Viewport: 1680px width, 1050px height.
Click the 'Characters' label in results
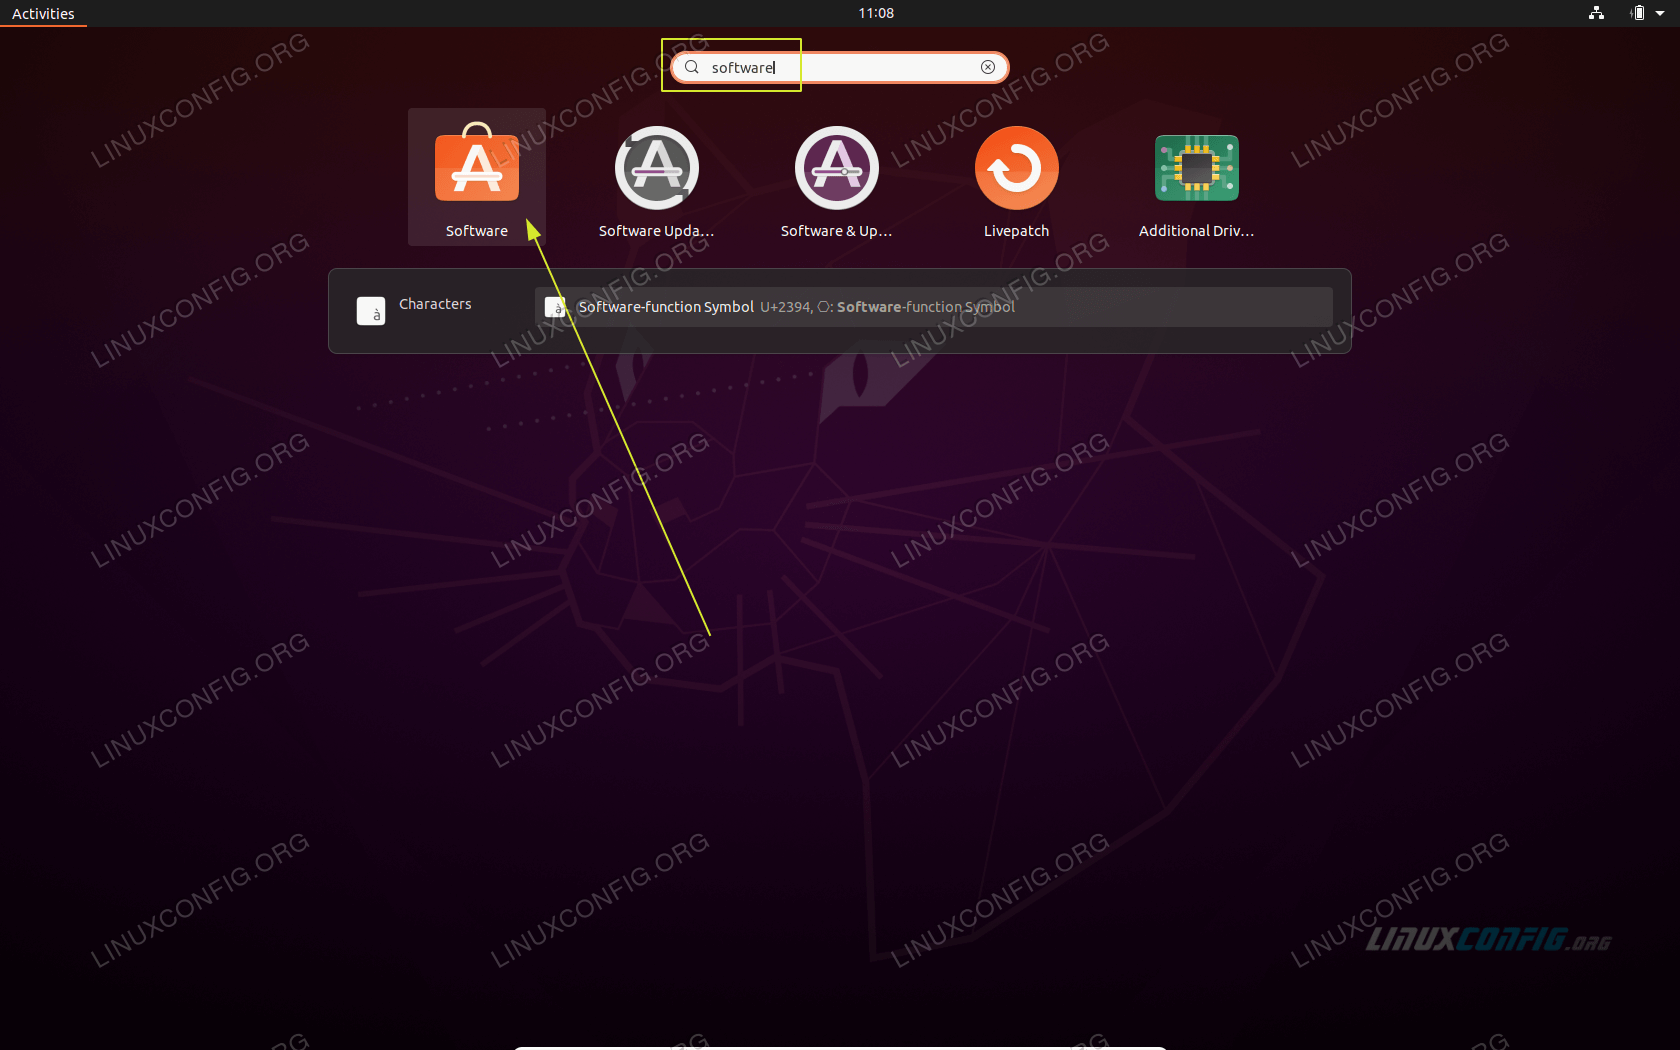point(435,304)
